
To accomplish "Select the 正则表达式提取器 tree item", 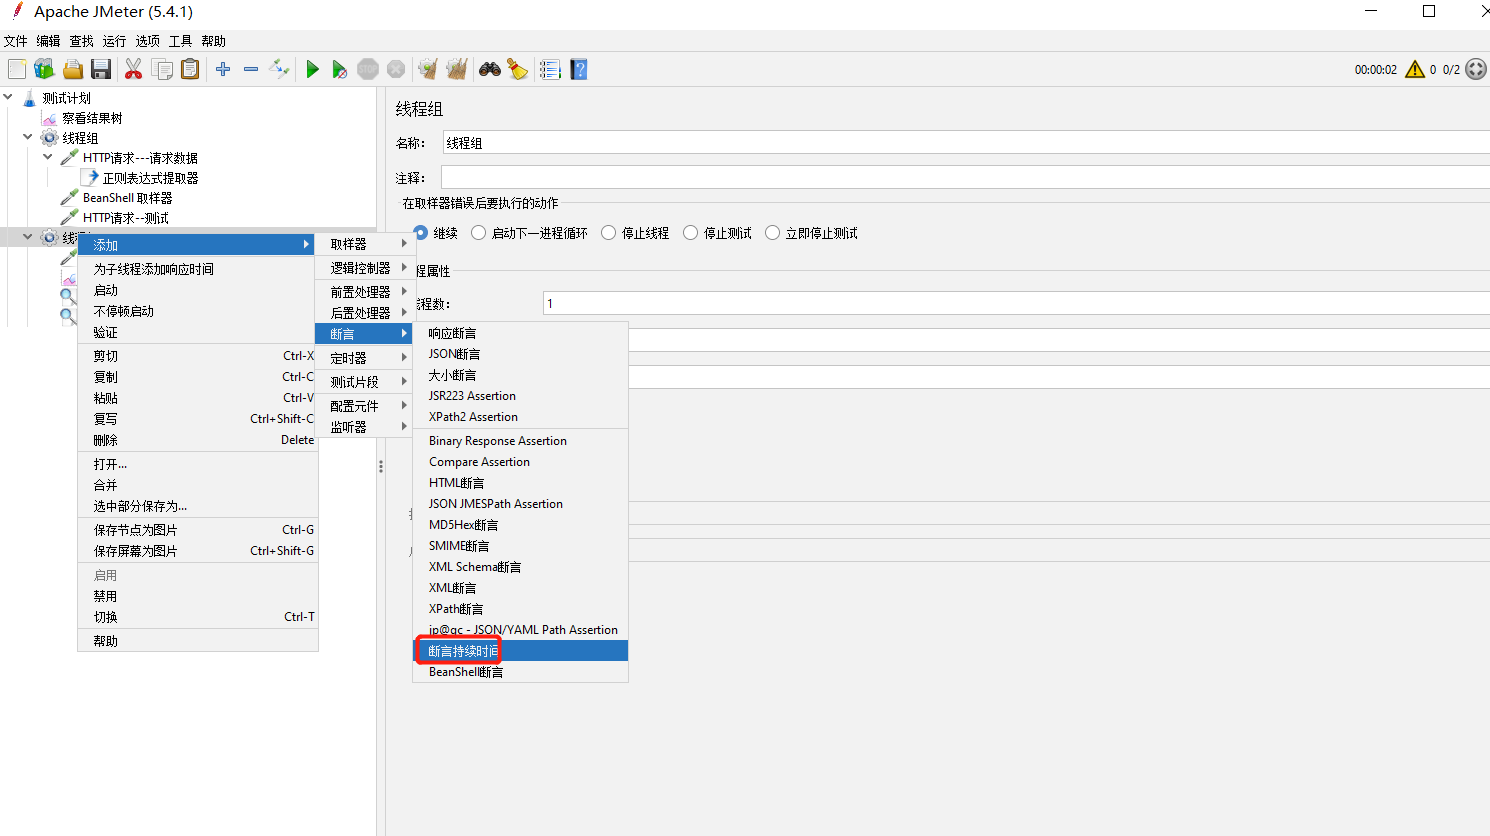I will coord(150,178).
